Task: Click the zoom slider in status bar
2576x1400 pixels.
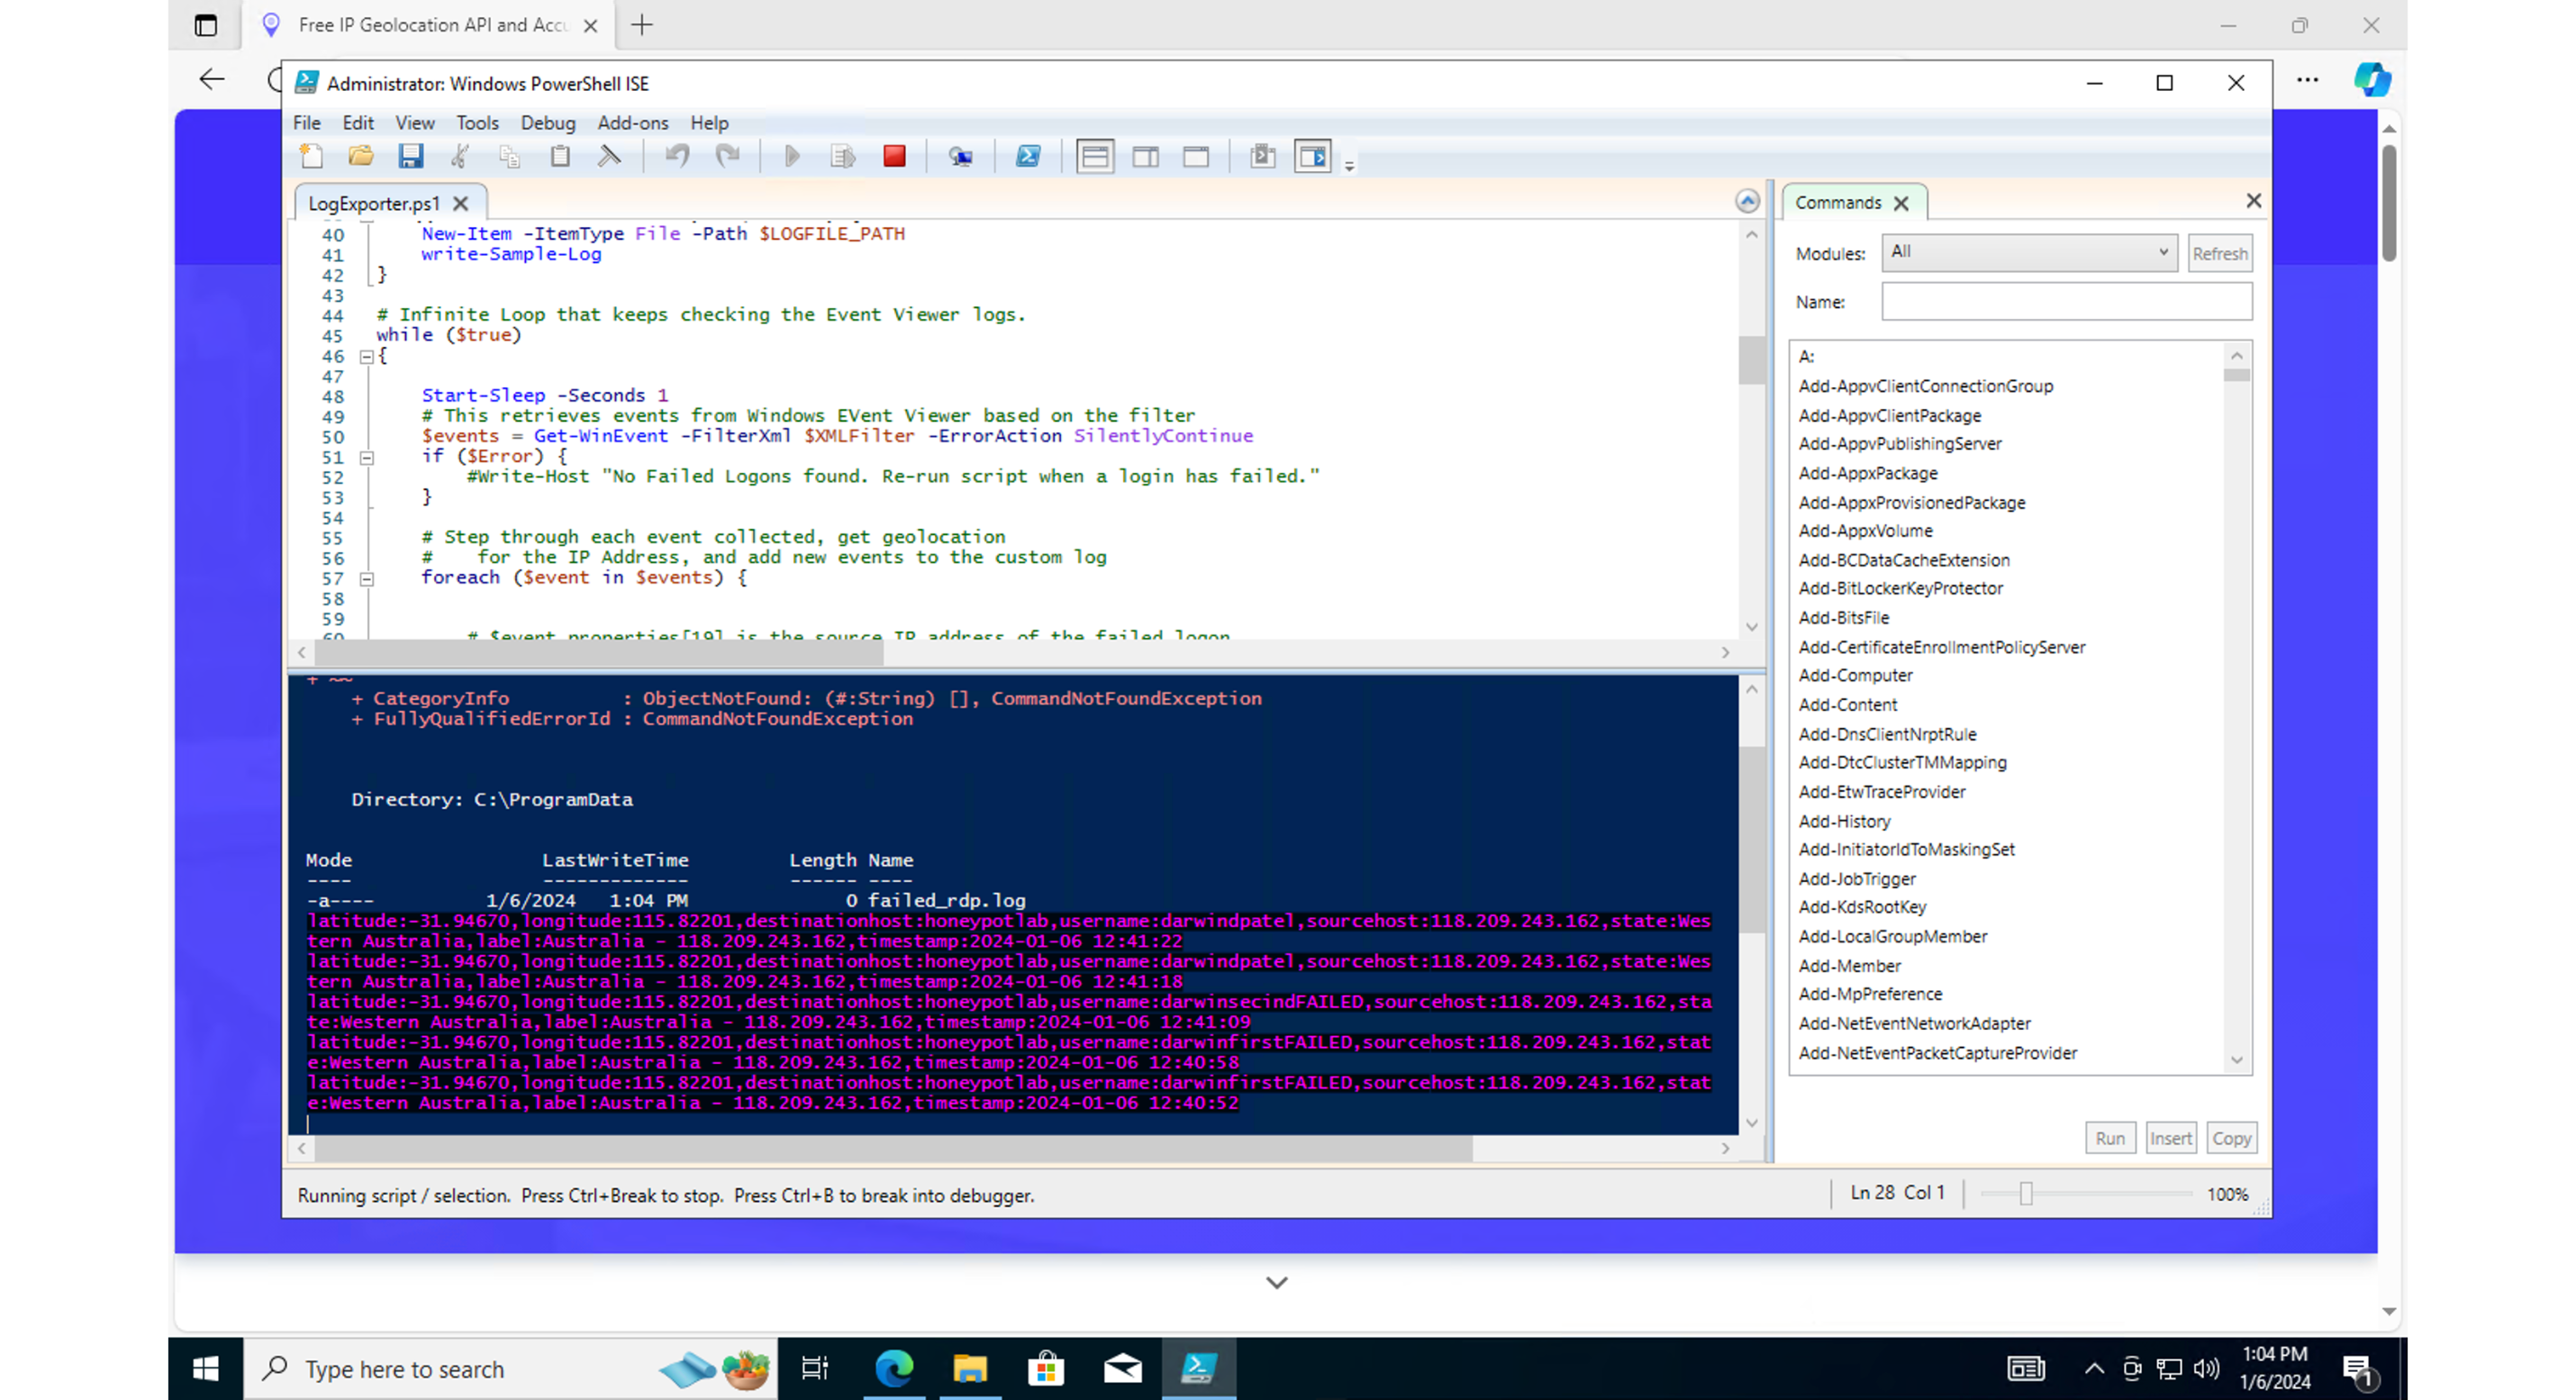Action: [2025, 1194]
